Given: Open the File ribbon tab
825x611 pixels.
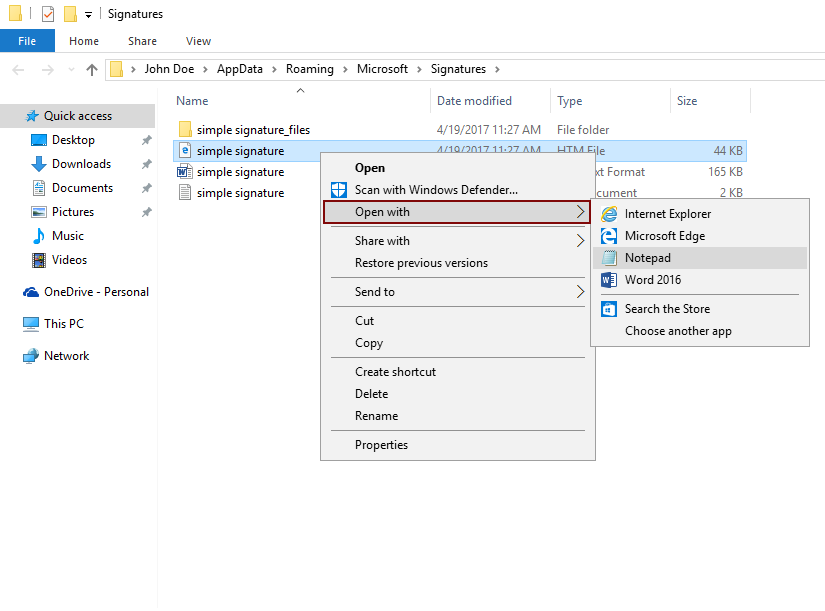Looking at the screenshot, I should pyautogui.click(x=27, y=41).
